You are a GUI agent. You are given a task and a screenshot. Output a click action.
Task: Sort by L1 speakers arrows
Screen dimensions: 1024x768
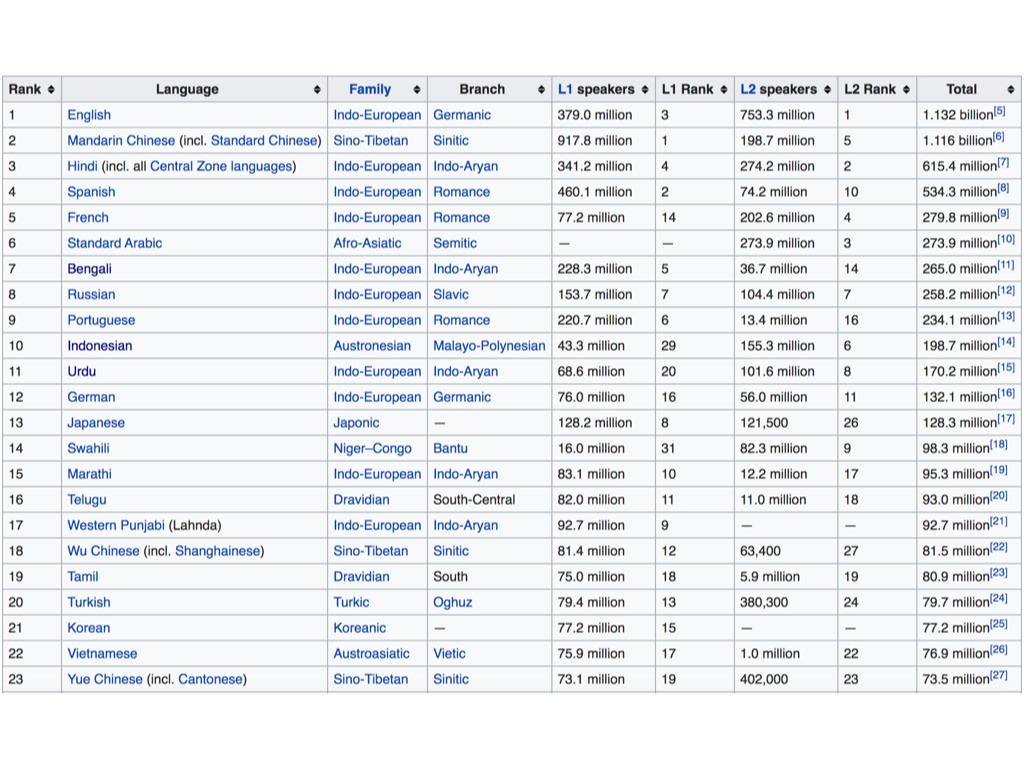coord(645,89)
